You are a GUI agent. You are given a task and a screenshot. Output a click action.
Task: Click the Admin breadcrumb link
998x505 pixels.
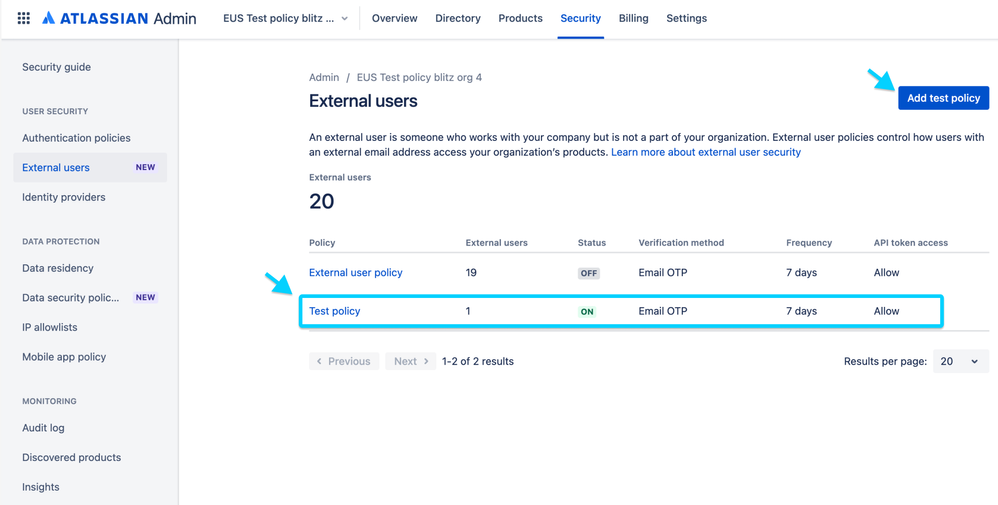click(x=324, y=77)
